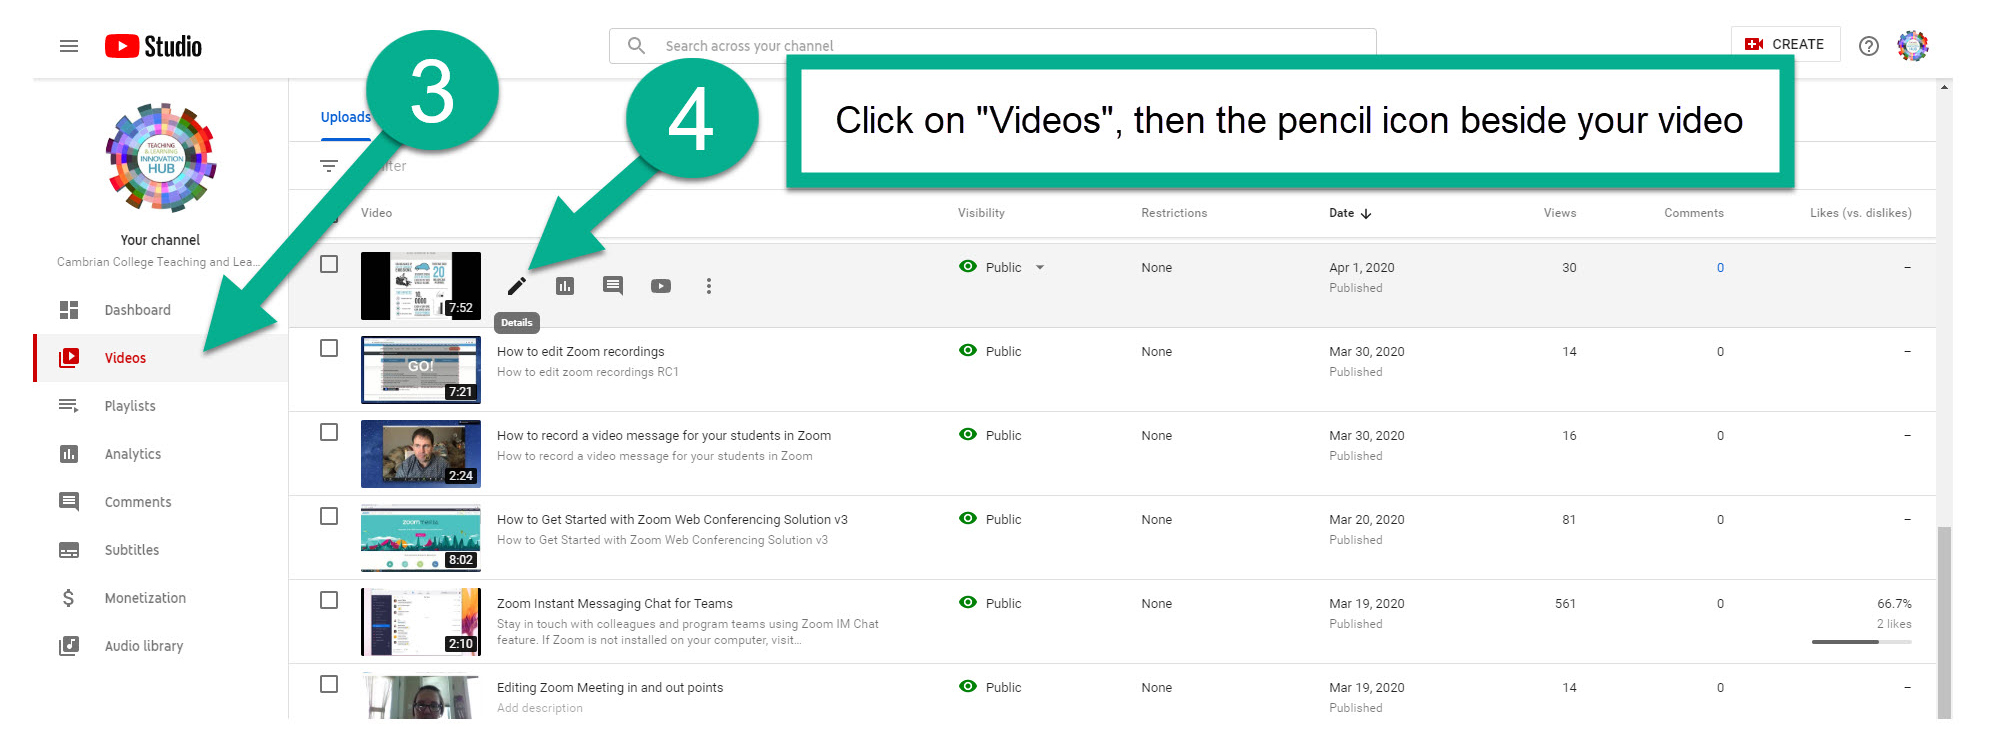Click the Dashboard grid icon
Screen dimensions: 2000x742
pyautogui.click(x=69, y=310)
